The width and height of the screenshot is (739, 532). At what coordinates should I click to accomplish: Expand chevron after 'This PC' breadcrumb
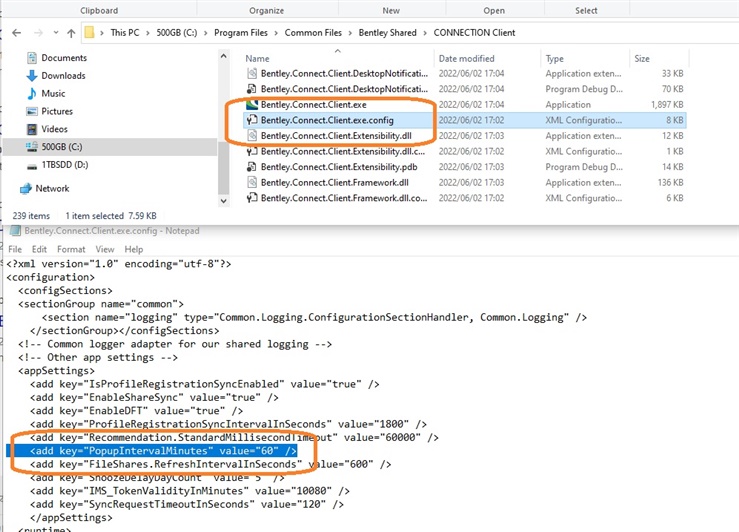pyautogui.click(x=148, y=33)
